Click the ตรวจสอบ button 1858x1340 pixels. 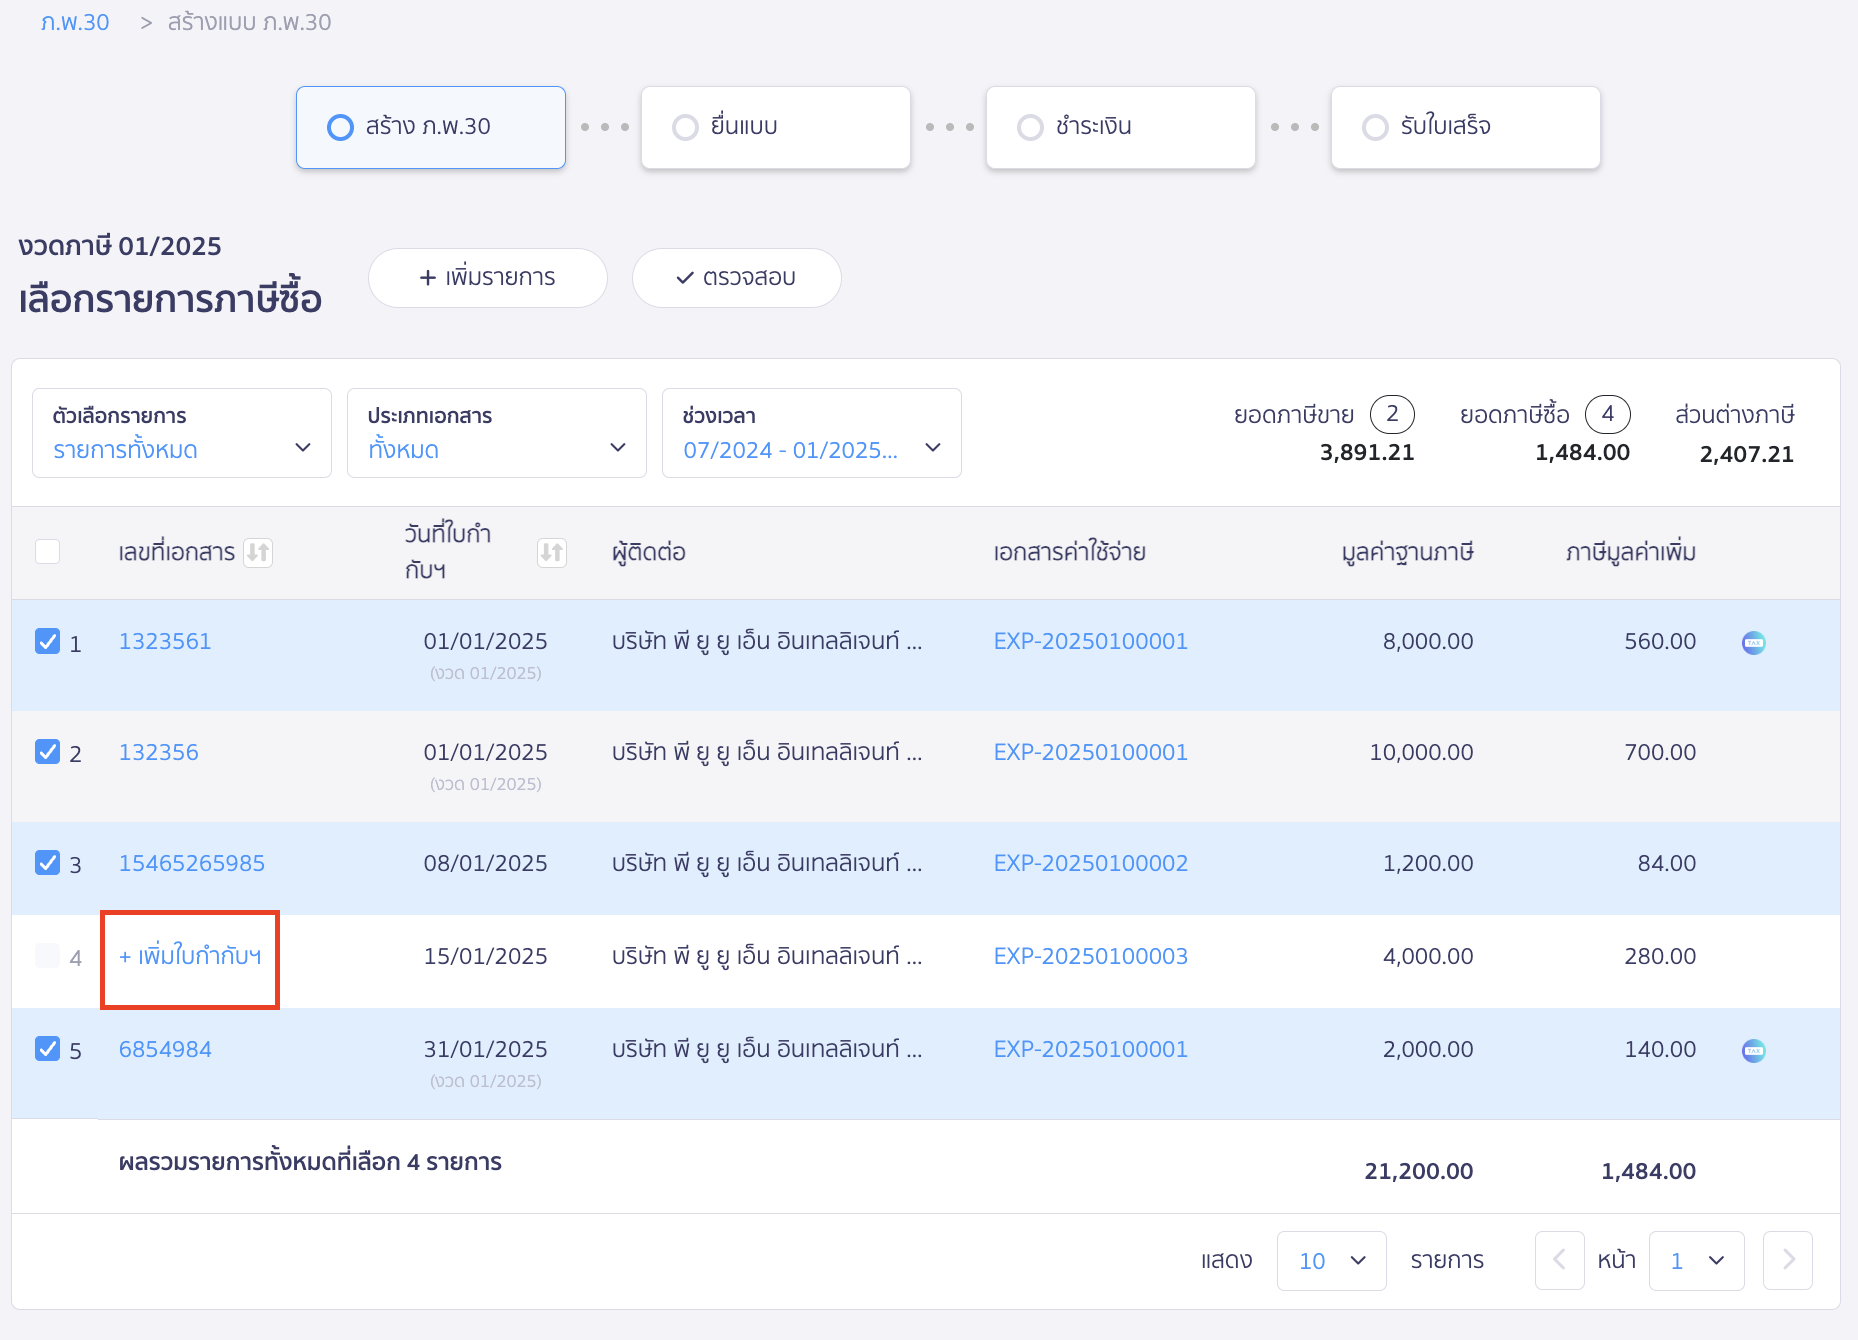(x=736, y=277)
